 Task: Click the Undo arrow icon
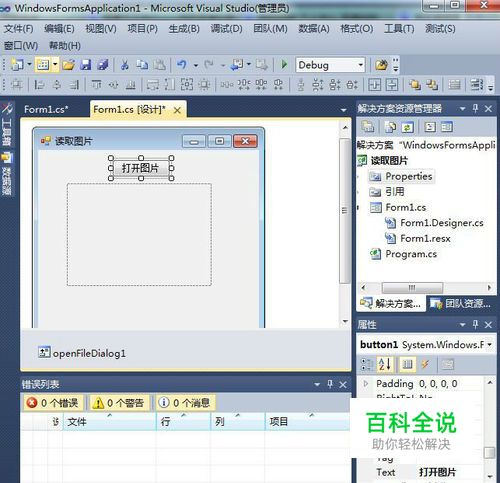tap(182, 64)
